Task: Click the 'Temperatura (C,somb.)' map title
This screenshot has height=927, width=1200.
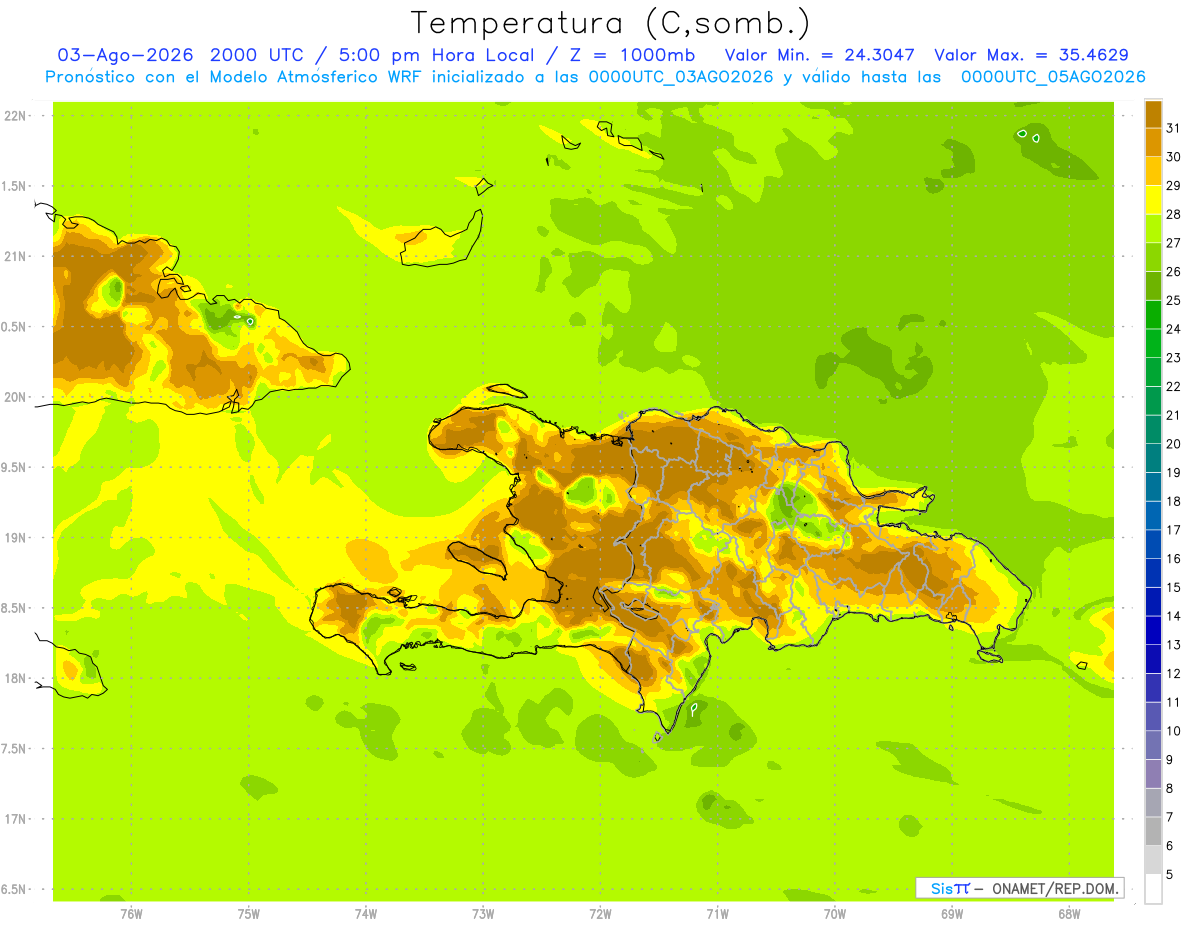Action: pos(610,24)
